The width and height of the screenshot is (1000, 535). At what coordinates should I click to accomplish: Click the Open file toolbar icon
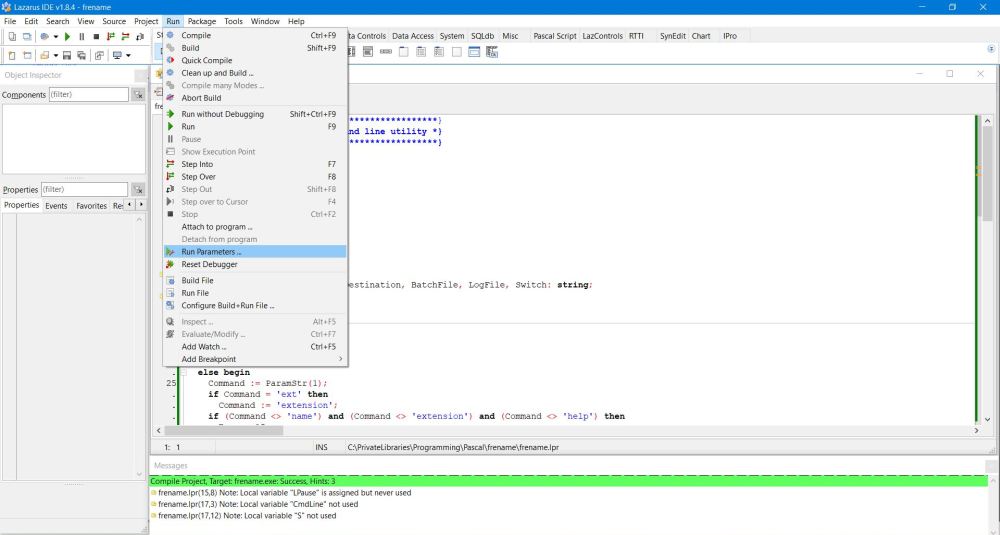pos(45,55)
